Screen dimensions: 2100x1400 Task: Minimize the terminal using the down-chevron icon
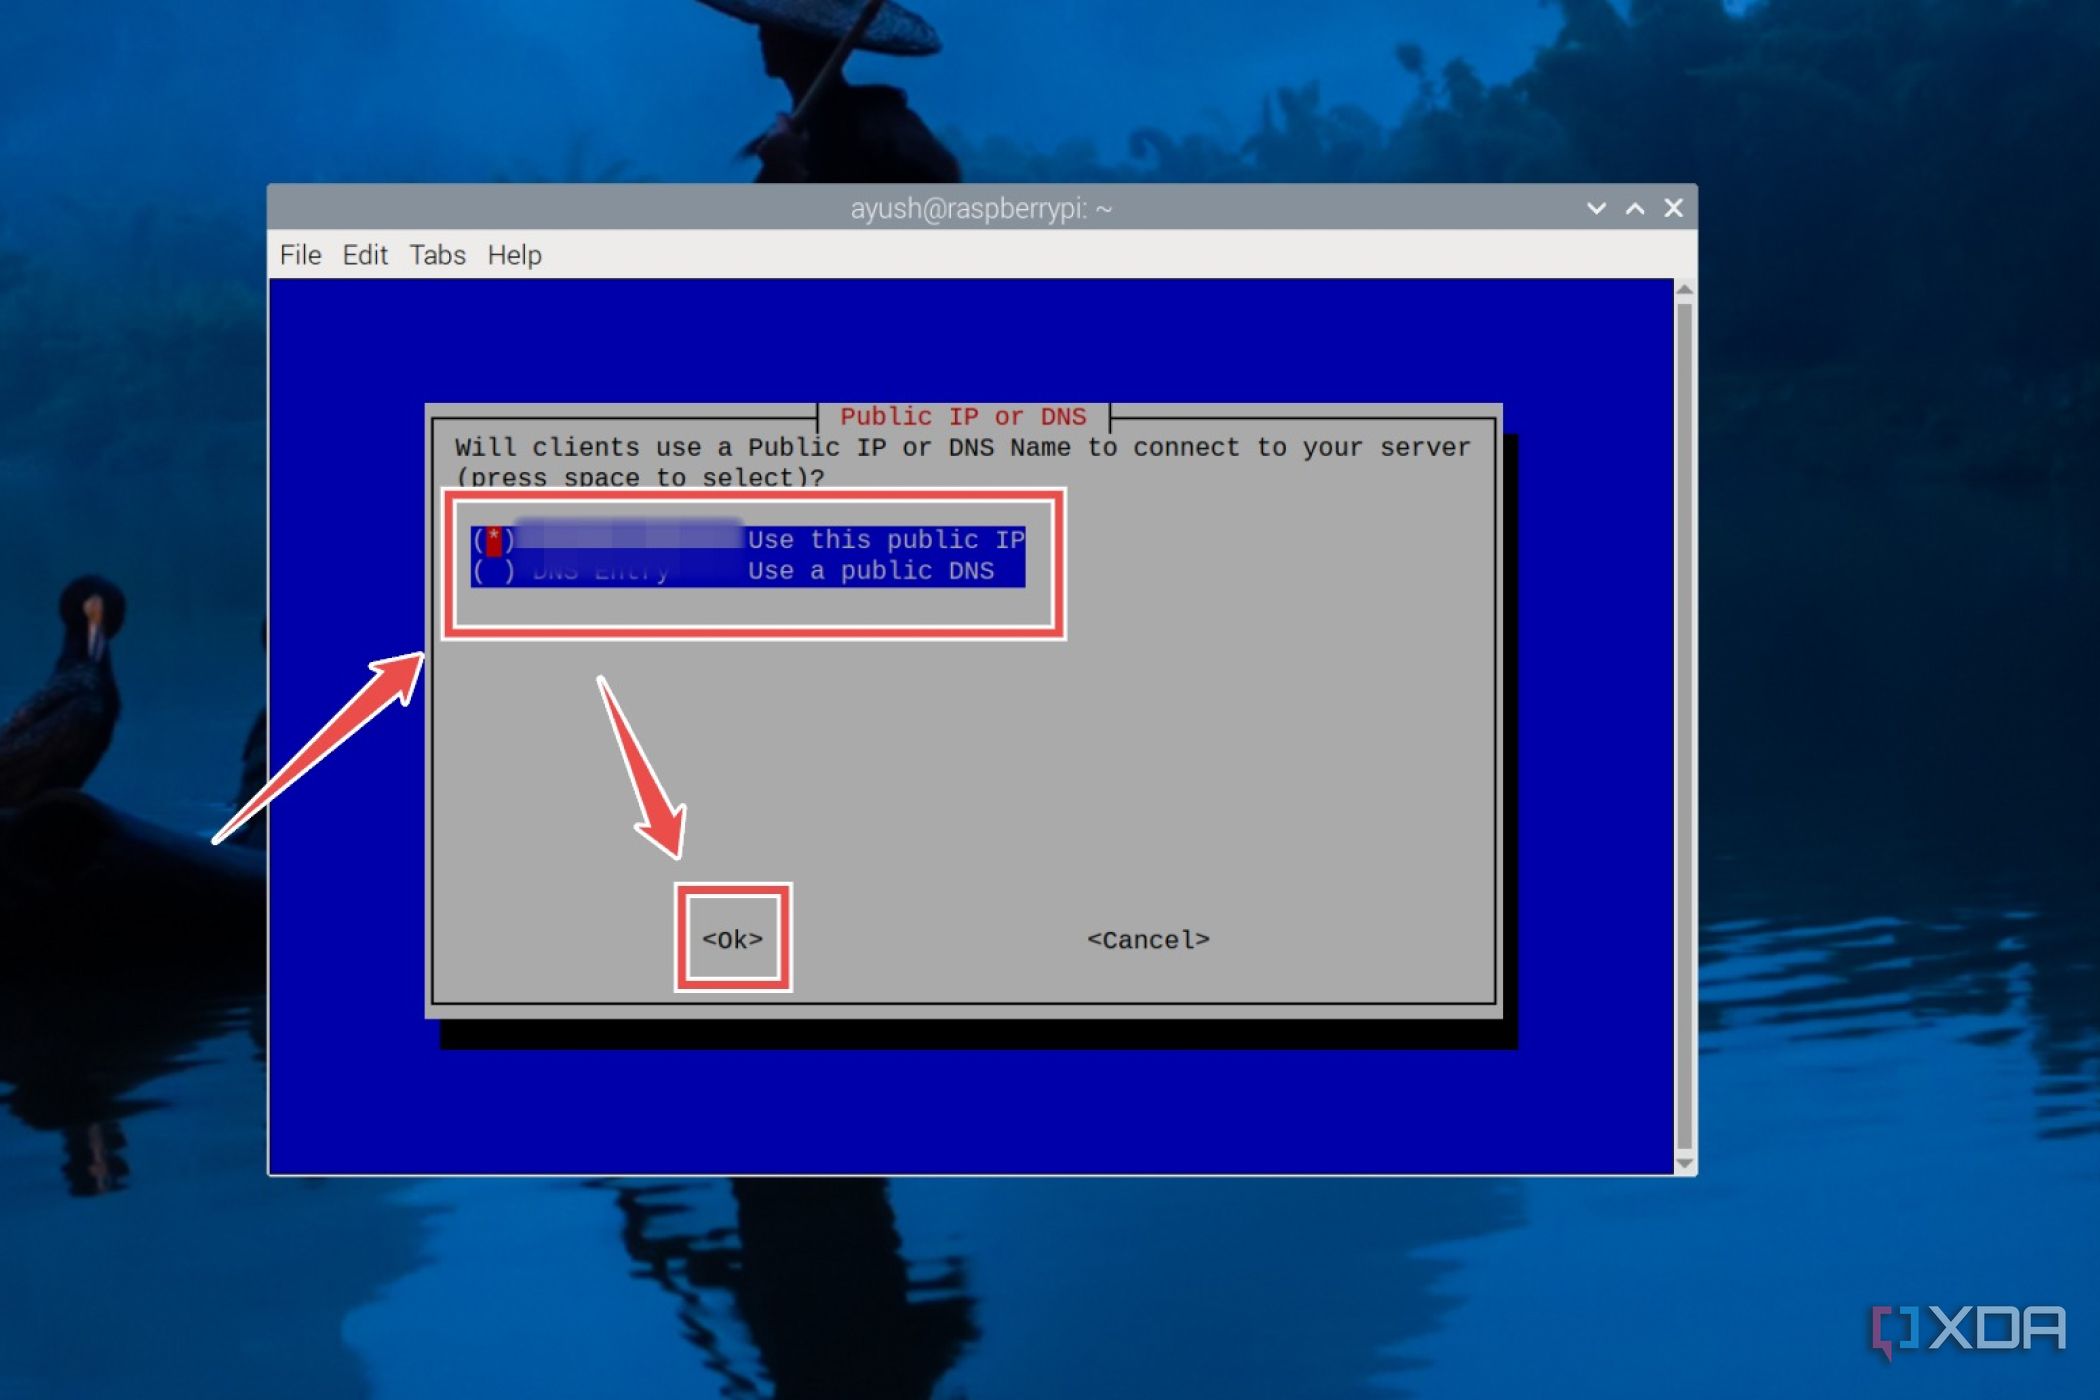tap(1596, 208)
